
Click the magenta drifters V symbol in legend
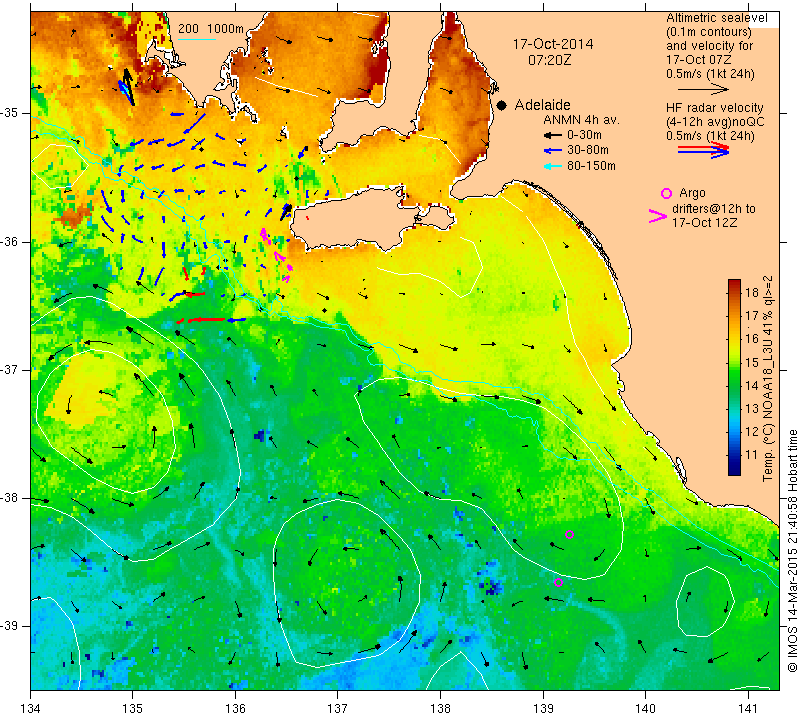pos(658,216)
